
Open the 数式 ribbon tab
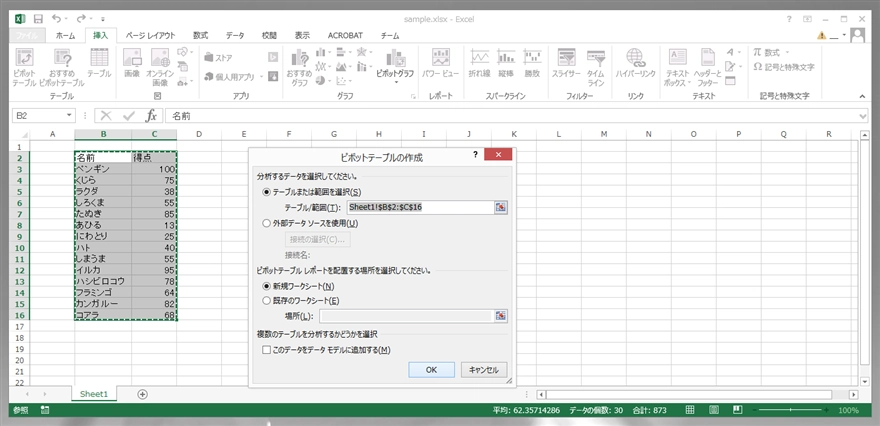click(x=200, y=35)
